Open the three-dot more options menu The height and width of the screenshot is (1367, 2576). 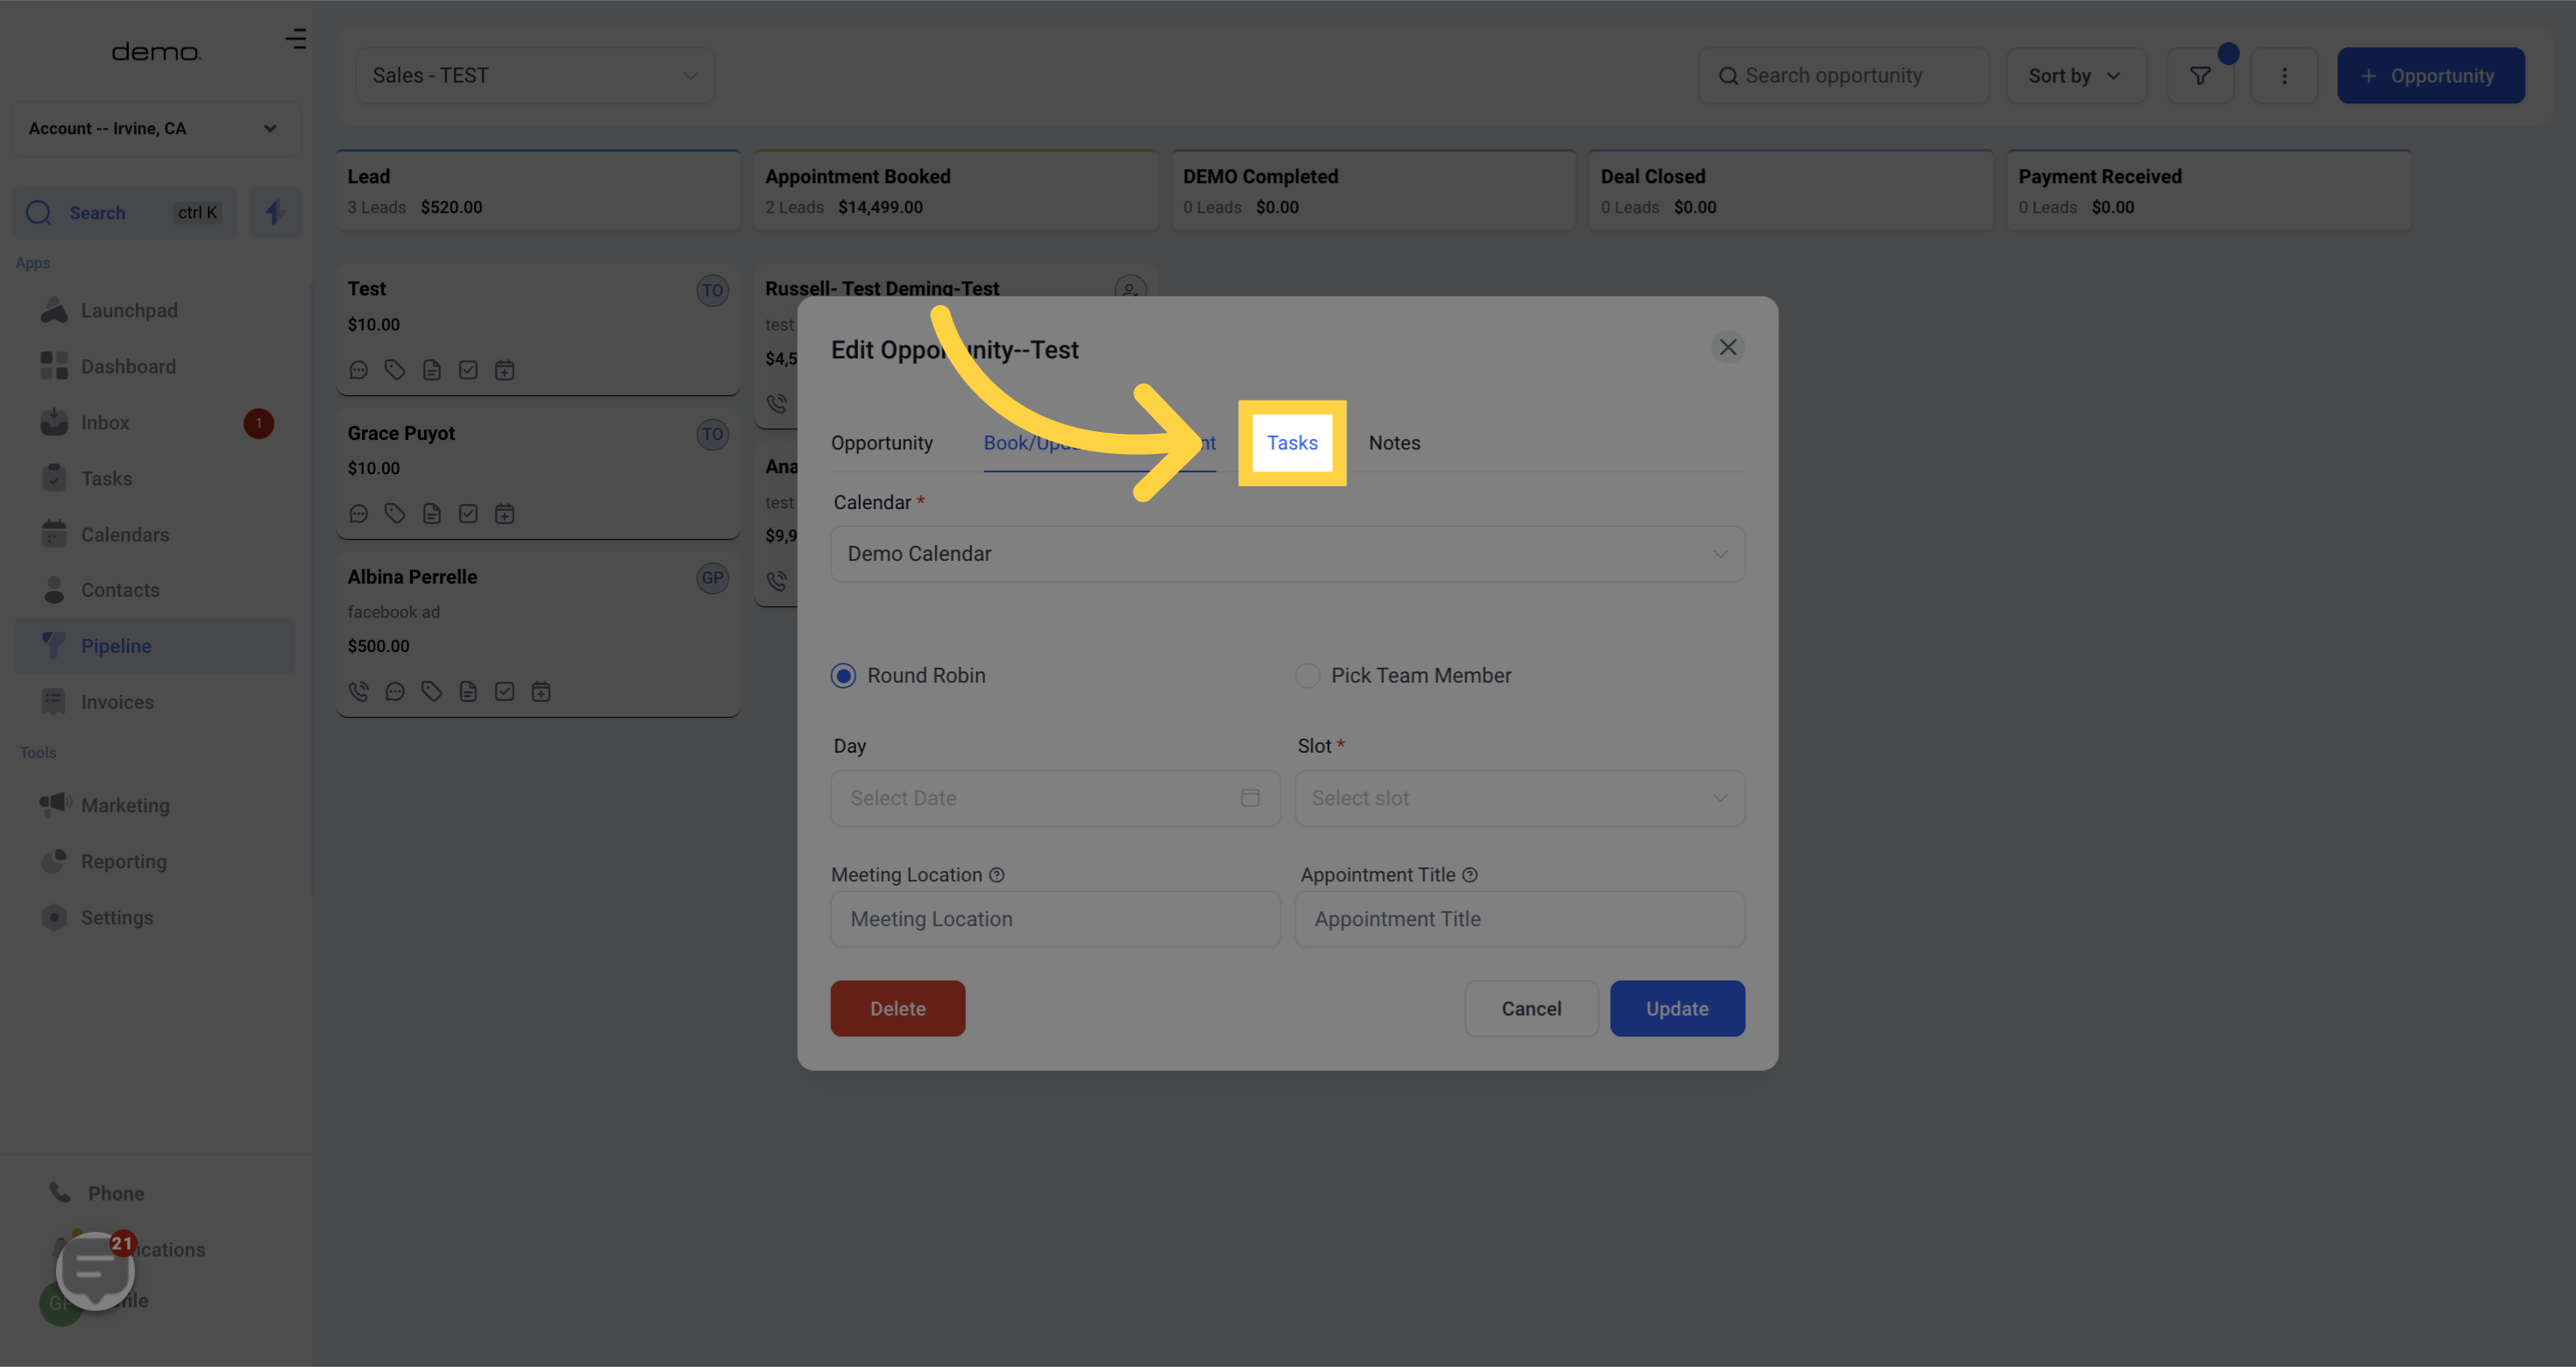coord(2283,76)
